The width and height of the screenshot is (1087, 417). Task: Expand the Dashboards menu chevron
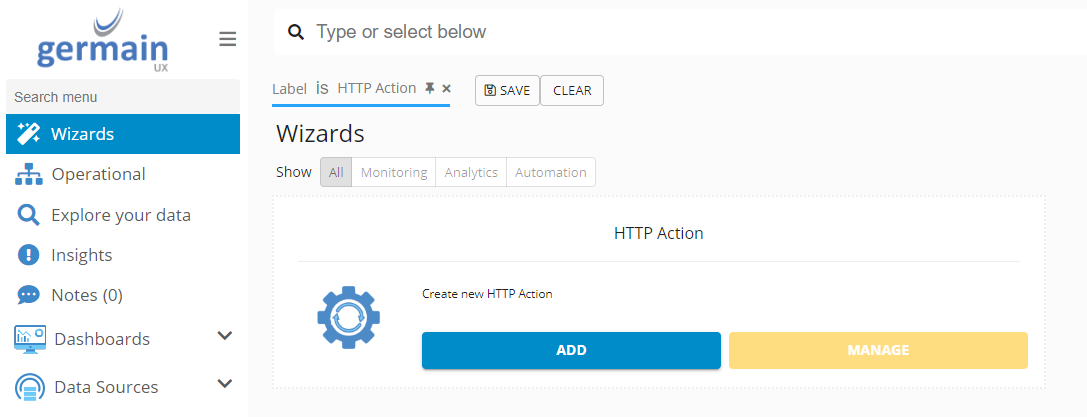pyautogui.click(x=225, y=336)
